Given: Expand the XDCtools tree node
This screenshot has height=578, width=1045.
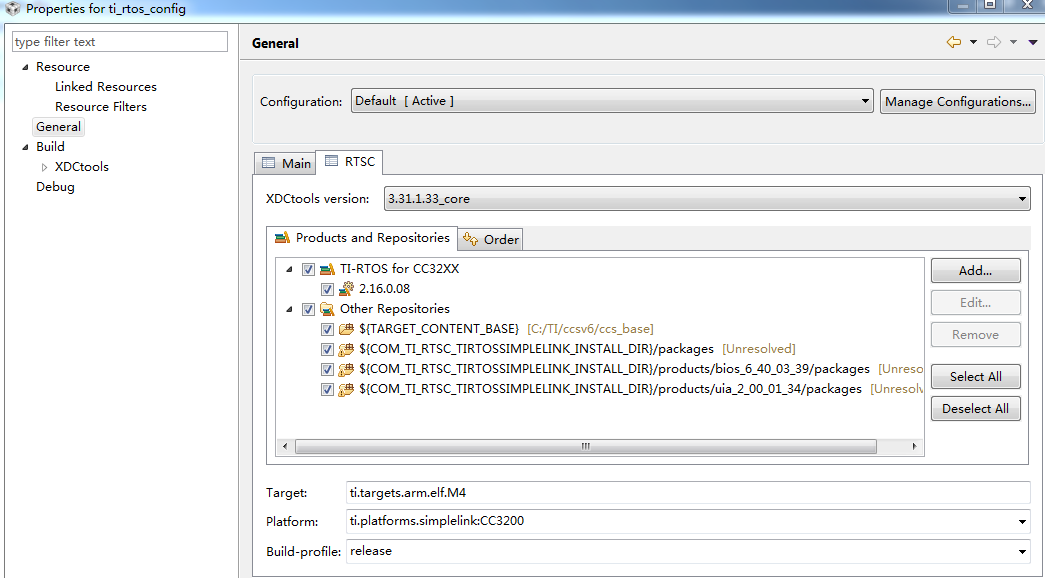Looking at the screenshot, I should click(x=45, y=167).
